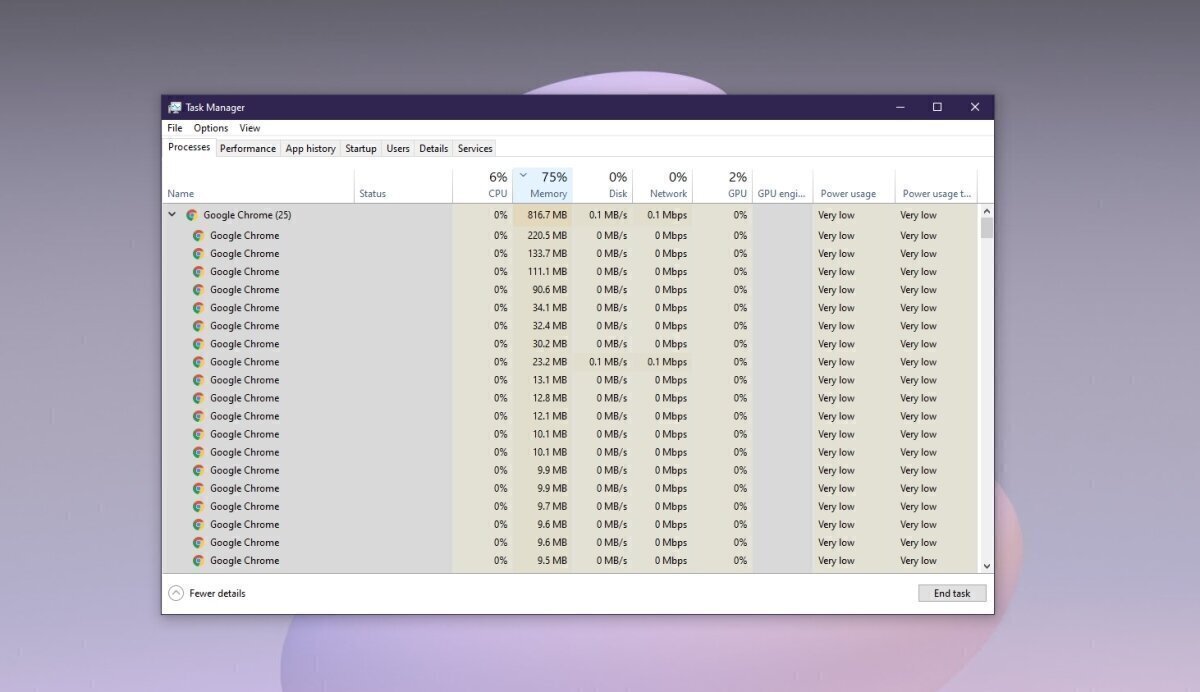Open the Services tab
This screenshot has width=1200, height=692.
[x=475, y=149]
